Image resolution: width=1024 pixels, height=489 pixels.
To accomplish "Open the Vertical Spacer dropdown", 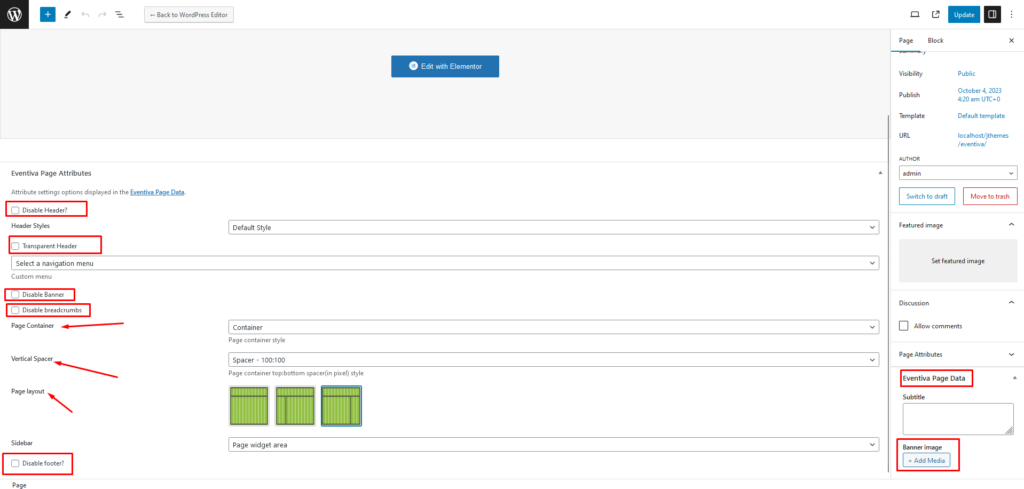I will (554, 360).
